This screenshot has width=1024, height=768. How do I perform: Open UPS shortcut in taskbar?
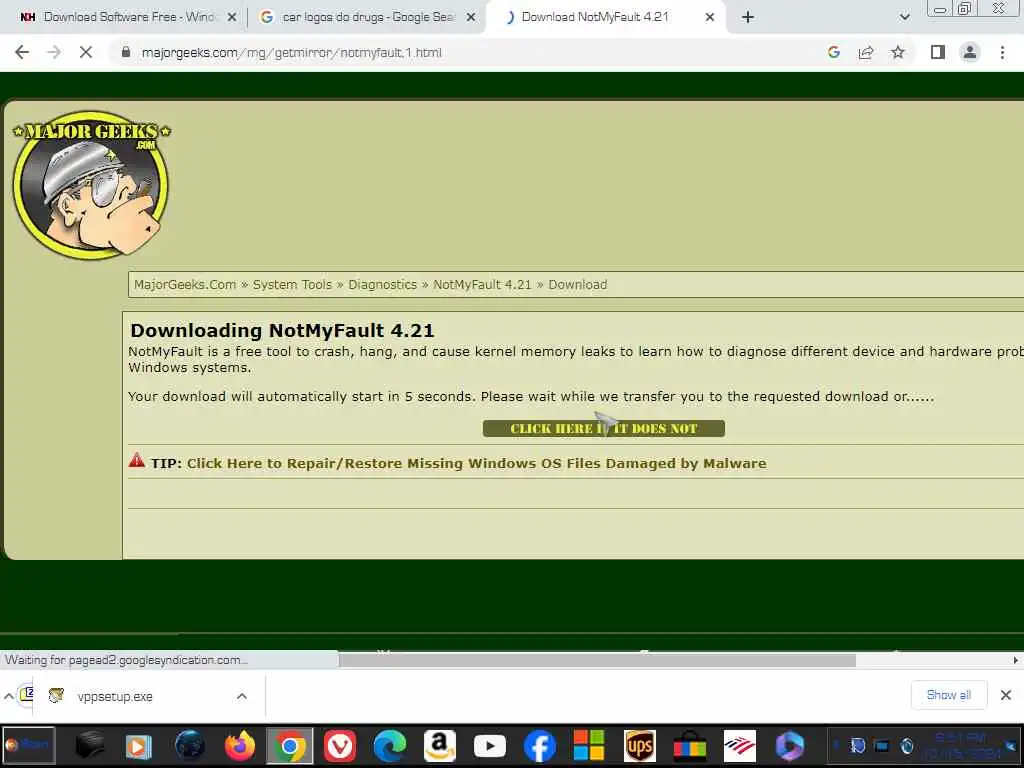coord(639,745)
